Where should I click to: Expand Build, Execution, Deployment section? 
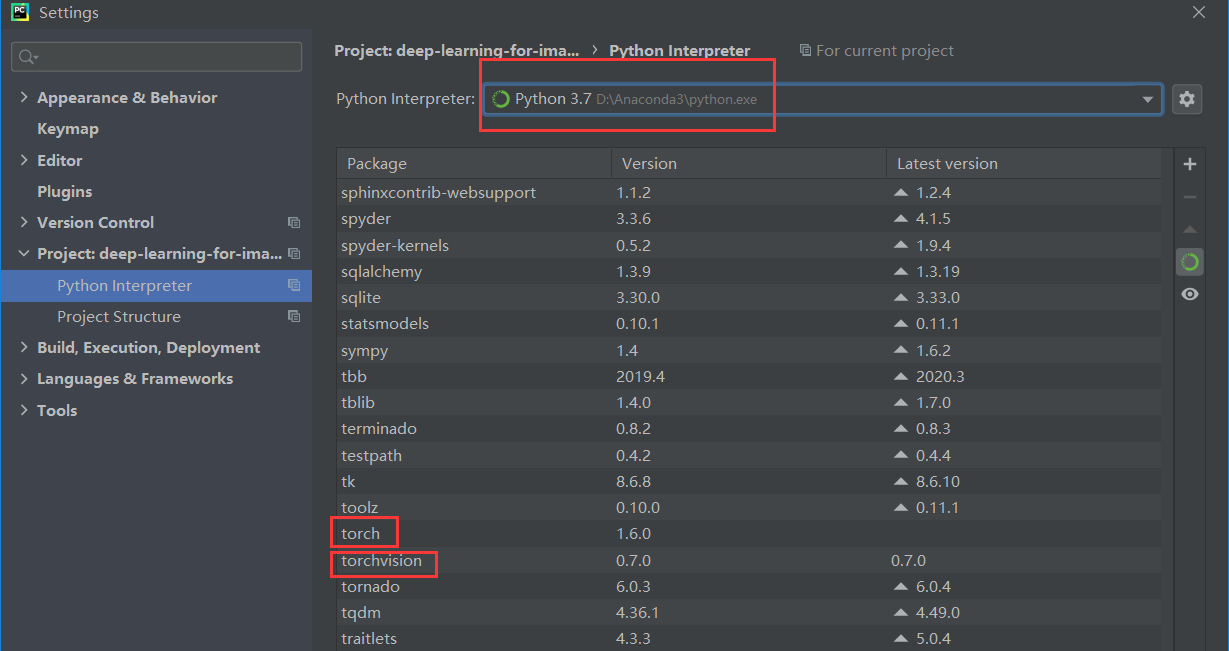(x=24, y=348)
